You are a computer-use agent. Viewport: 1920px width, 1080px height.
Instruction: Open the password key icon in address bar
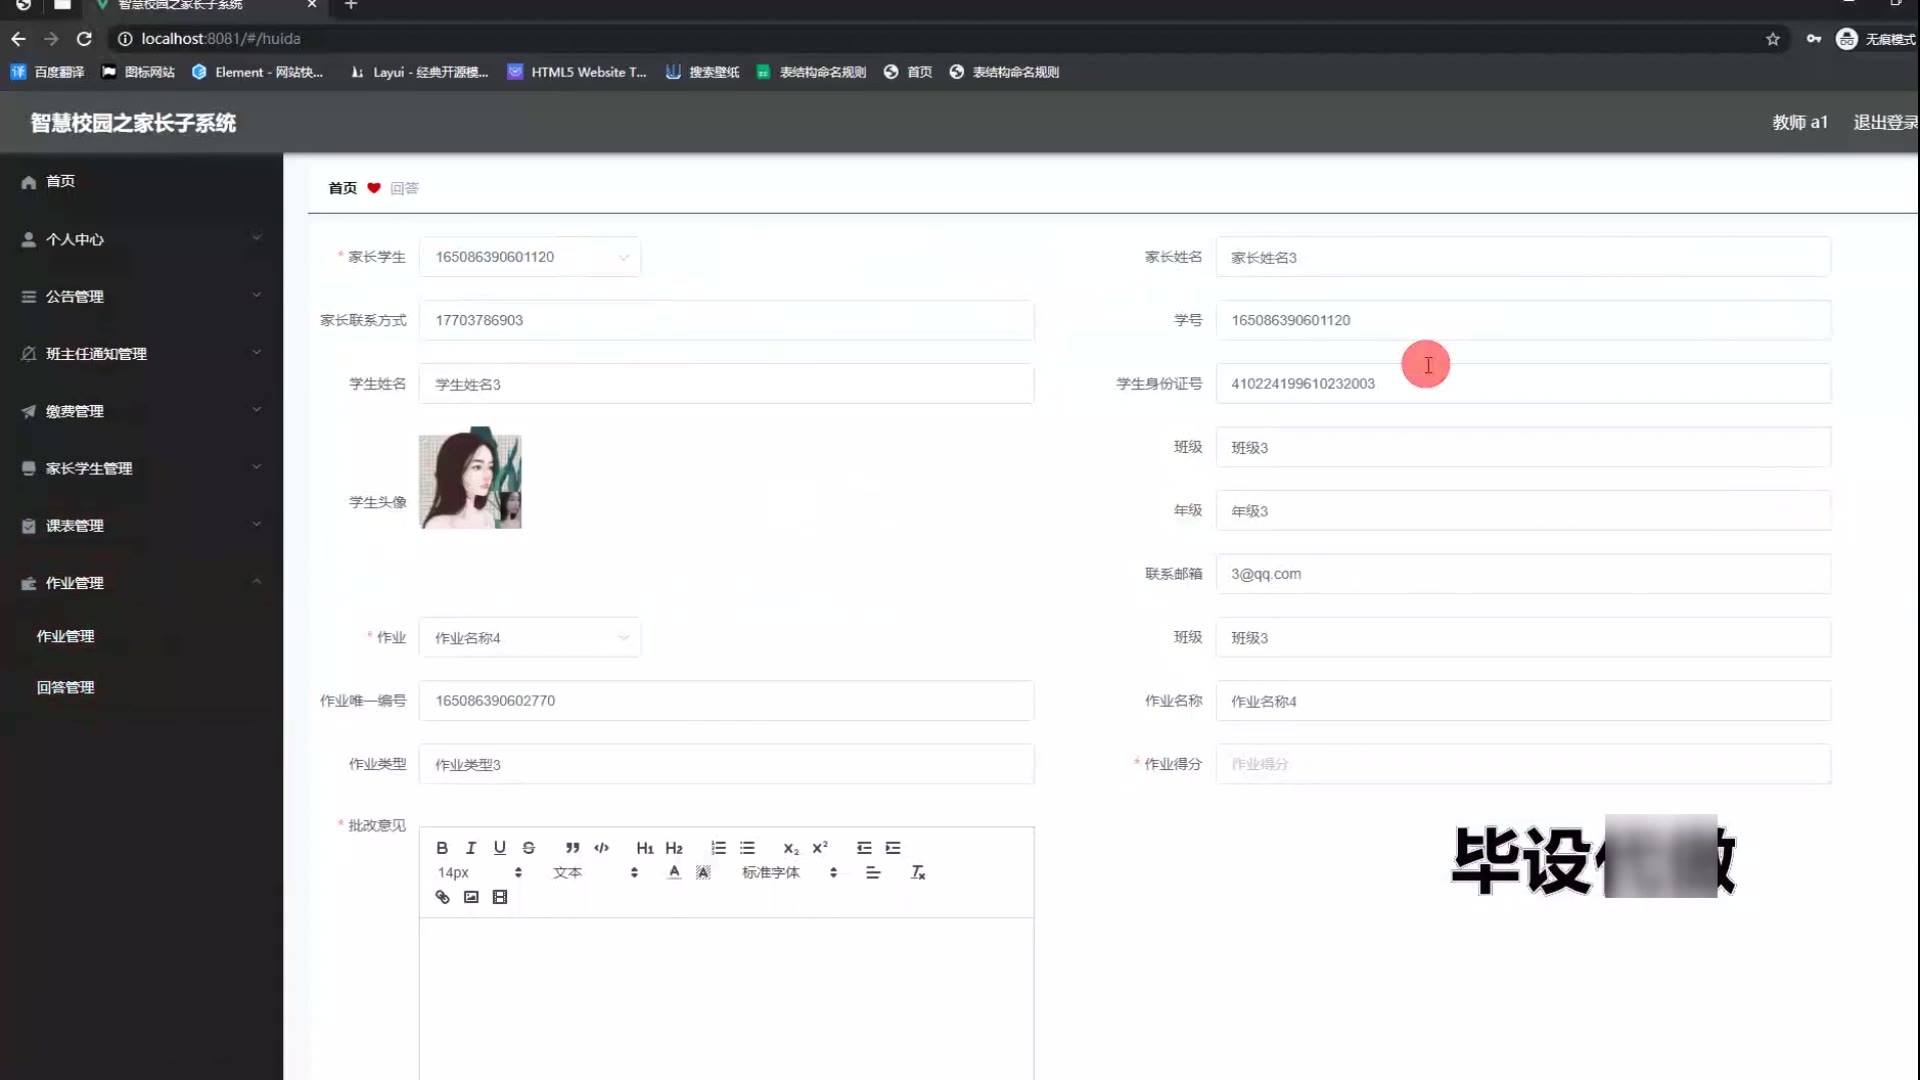pos(1814,39)
